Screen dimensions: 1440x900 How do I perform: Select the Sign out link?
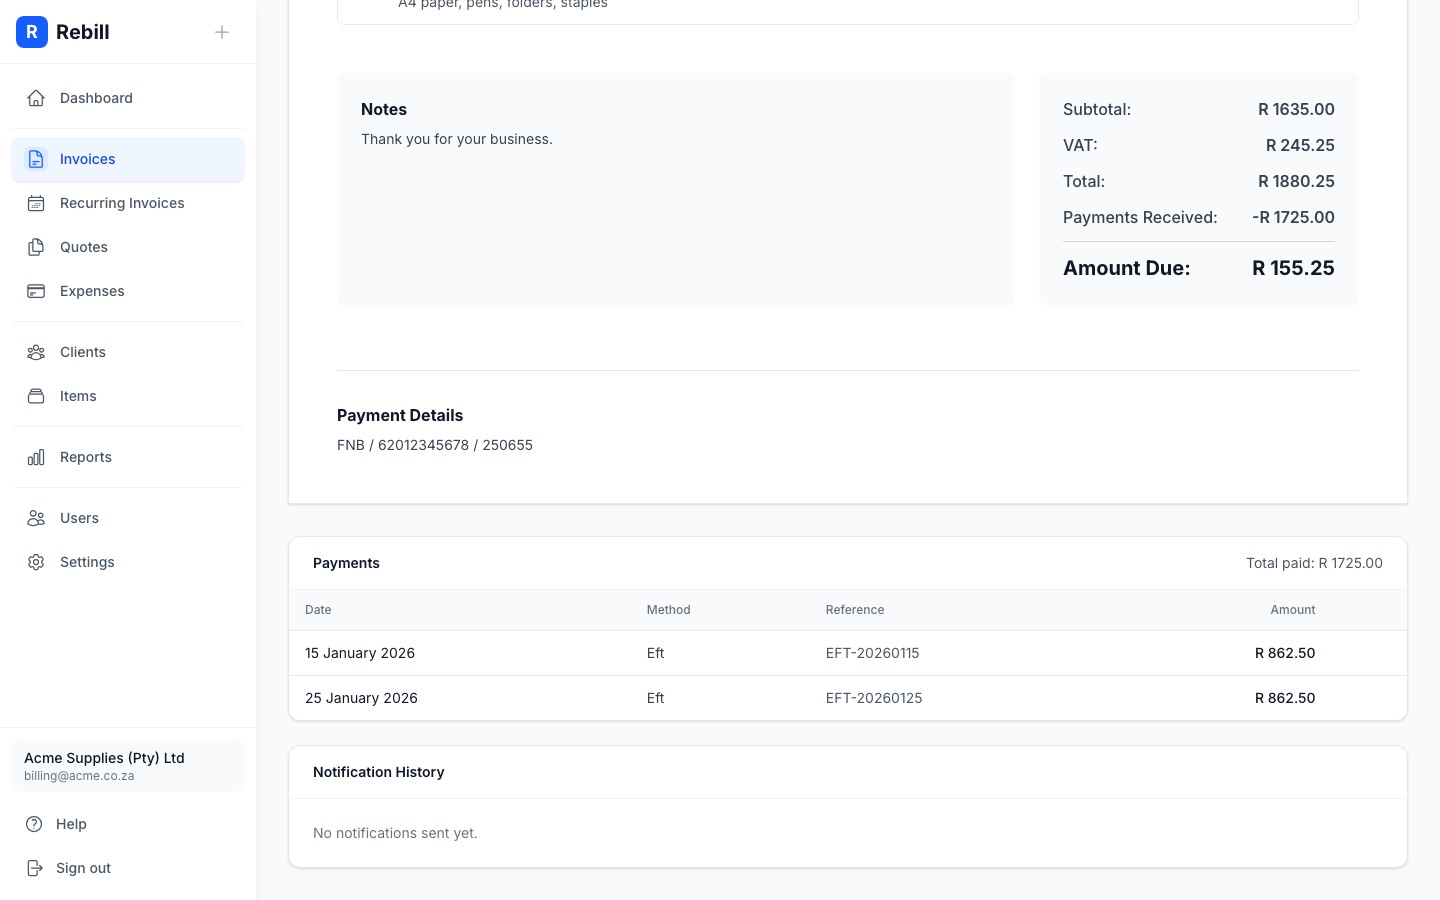83,868
